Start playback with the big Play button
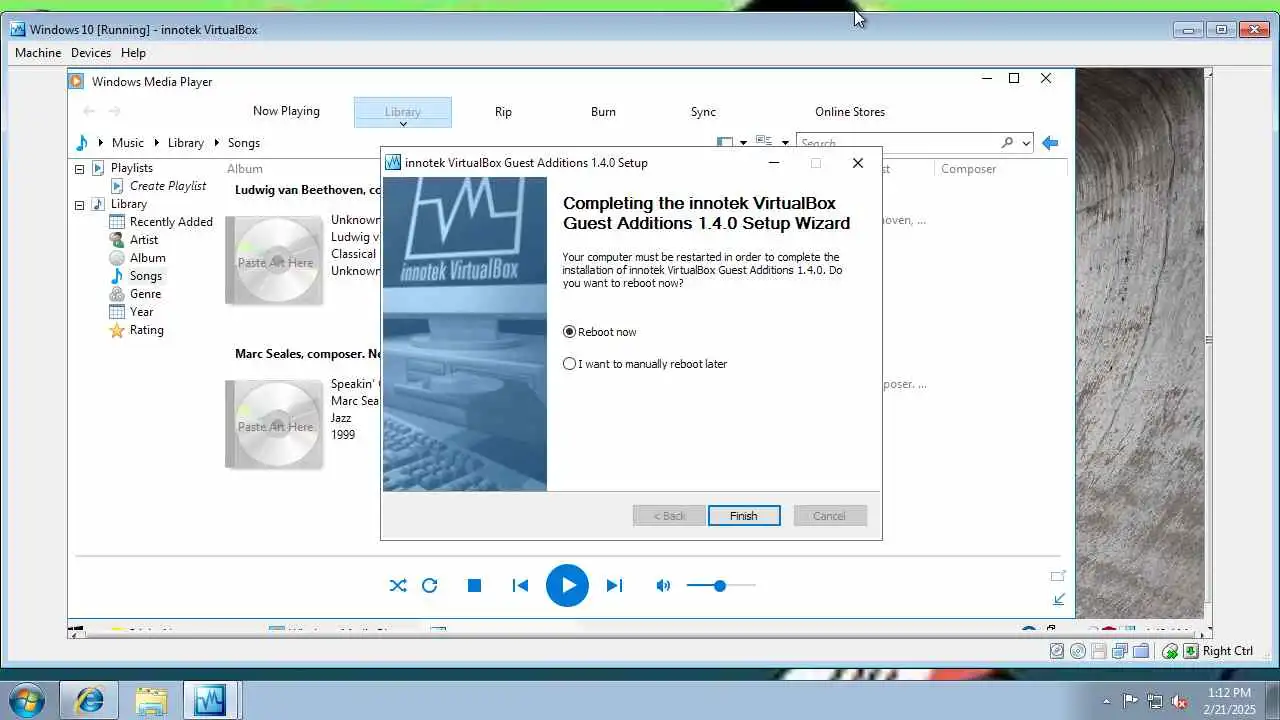 pyautogui.click(x=567, y=585)
